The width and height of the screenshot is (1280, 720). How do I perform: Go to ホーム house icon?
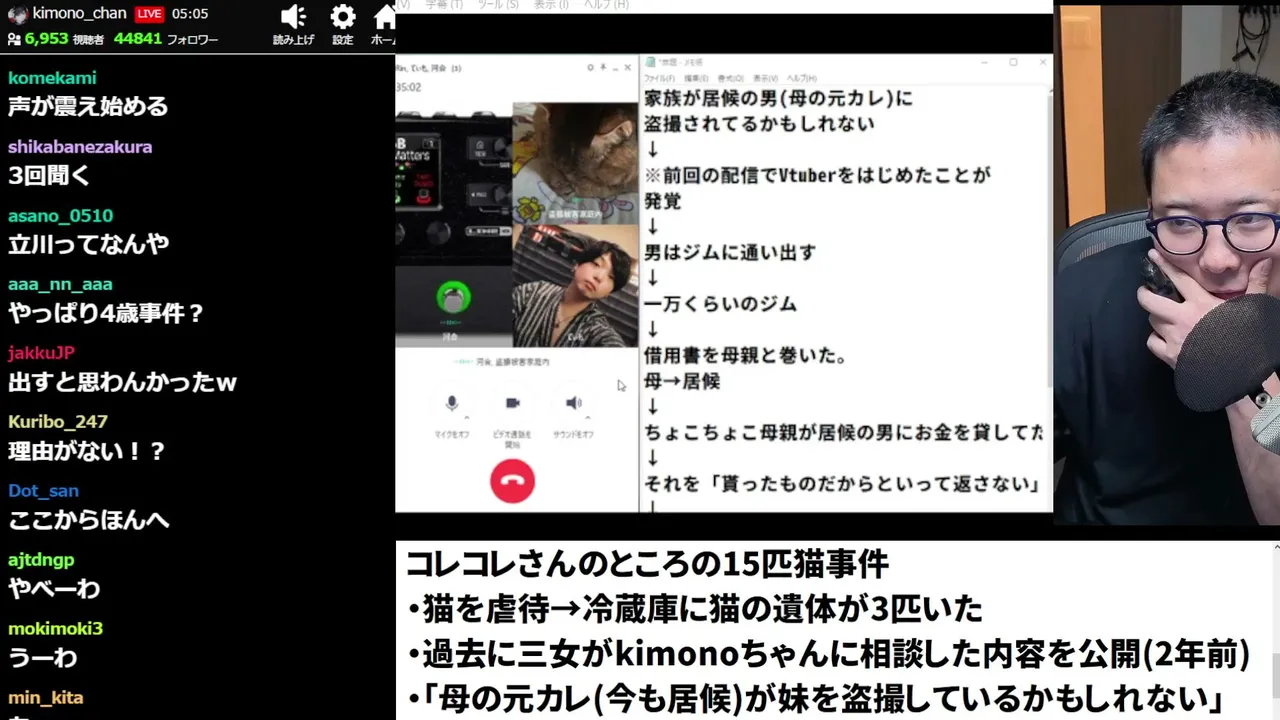pyautogui.click(x=385, y=17)
